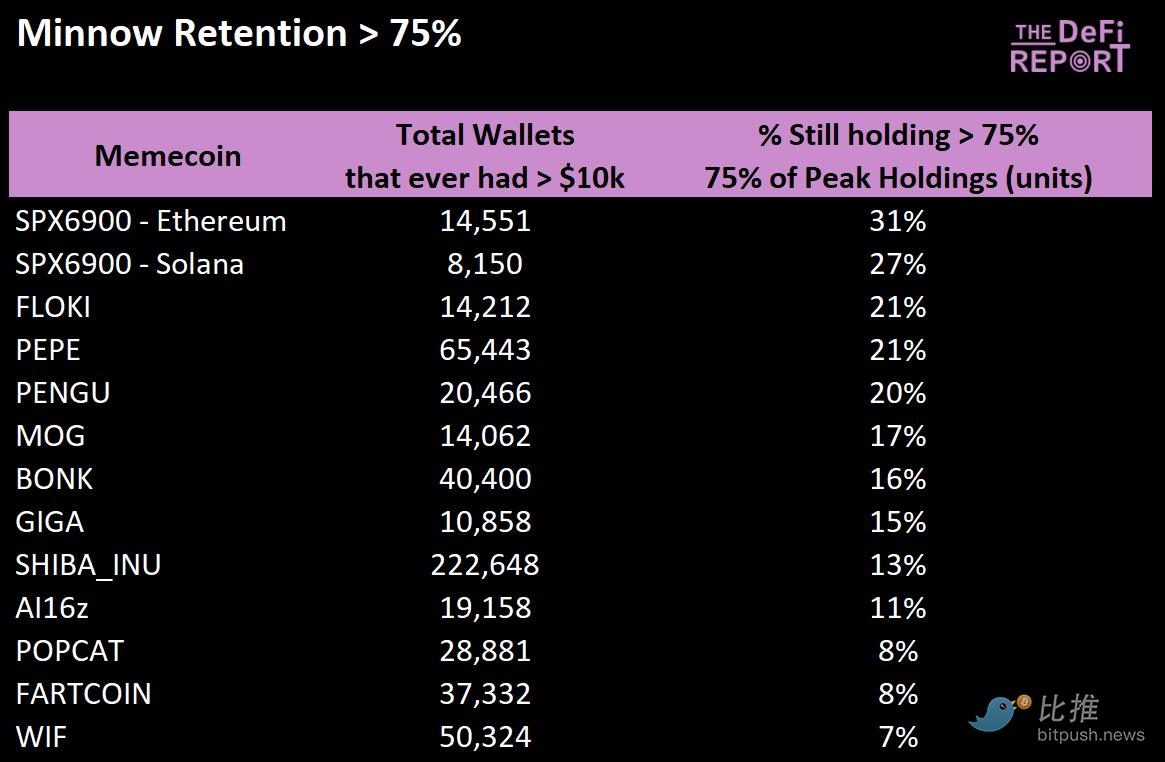Click the FLOKI memecoin name

53,307
